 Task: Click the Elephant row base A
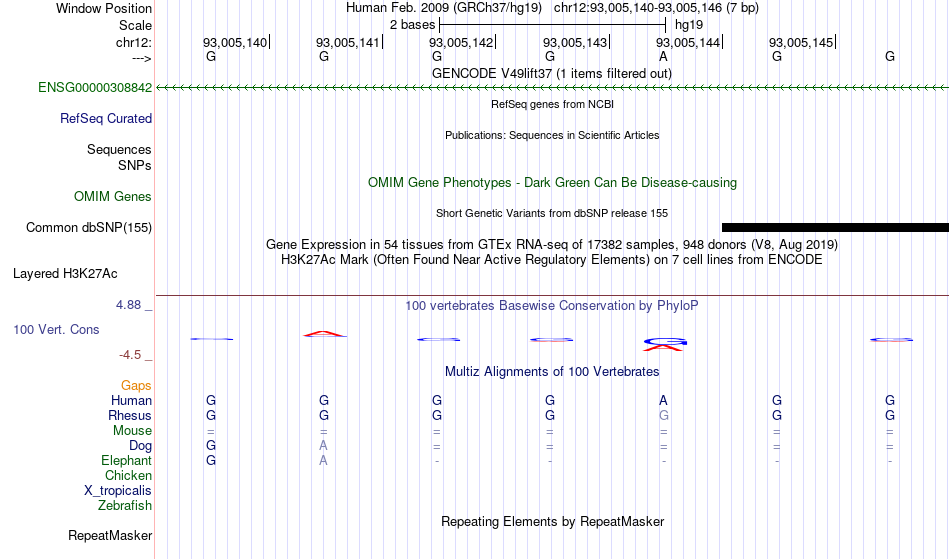point(324,460)
